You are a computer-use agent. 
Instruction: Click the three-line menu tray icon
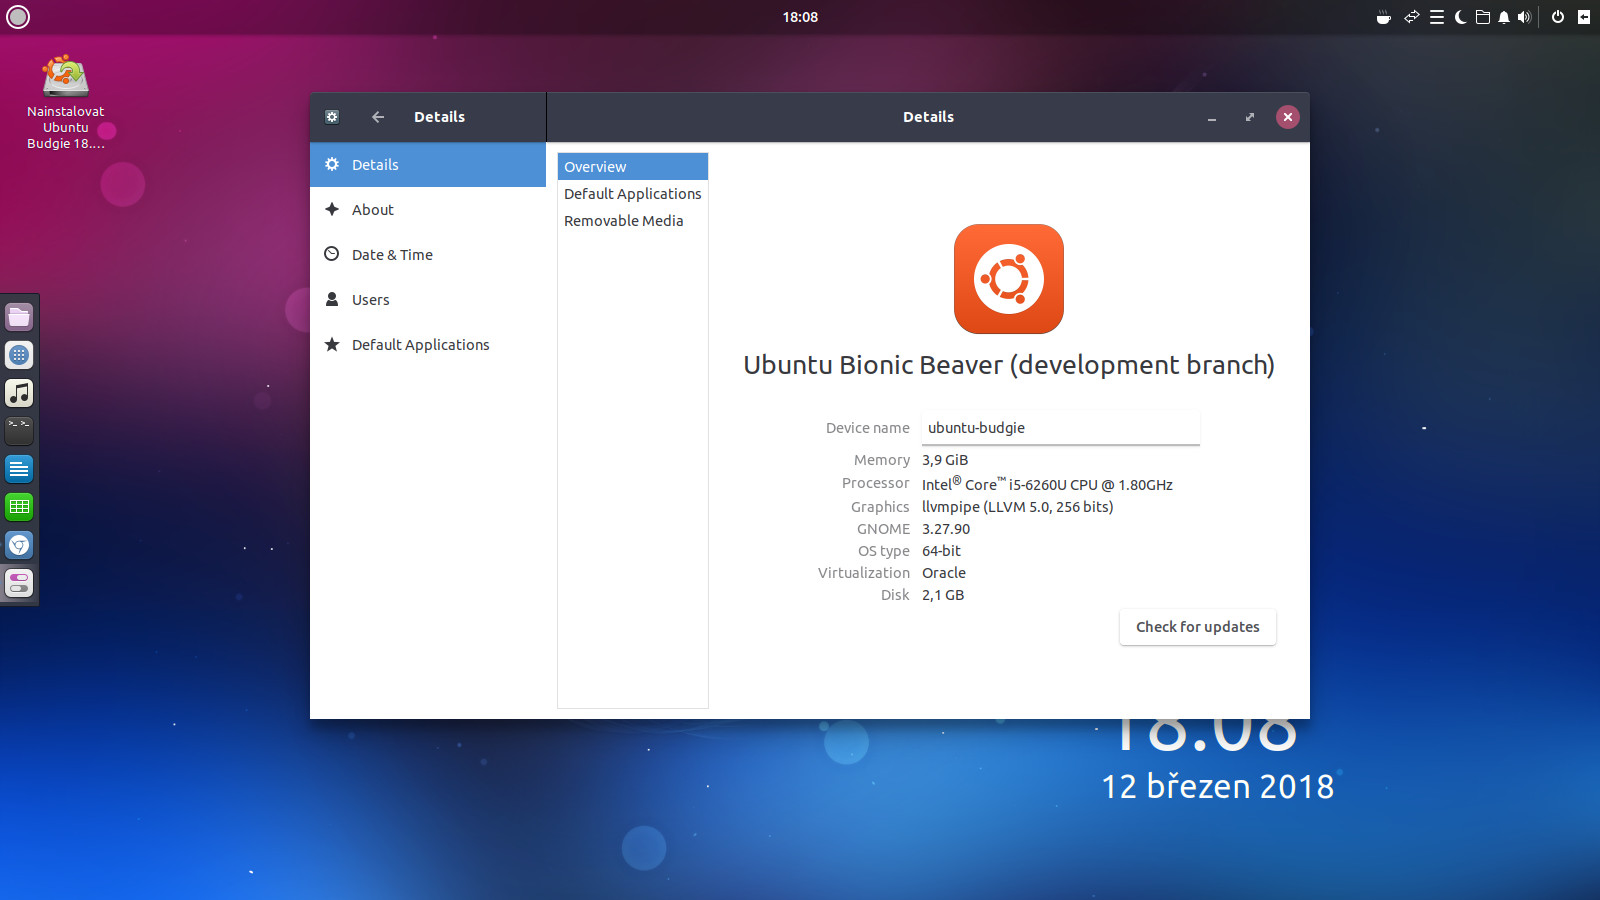pos(1437,17)
